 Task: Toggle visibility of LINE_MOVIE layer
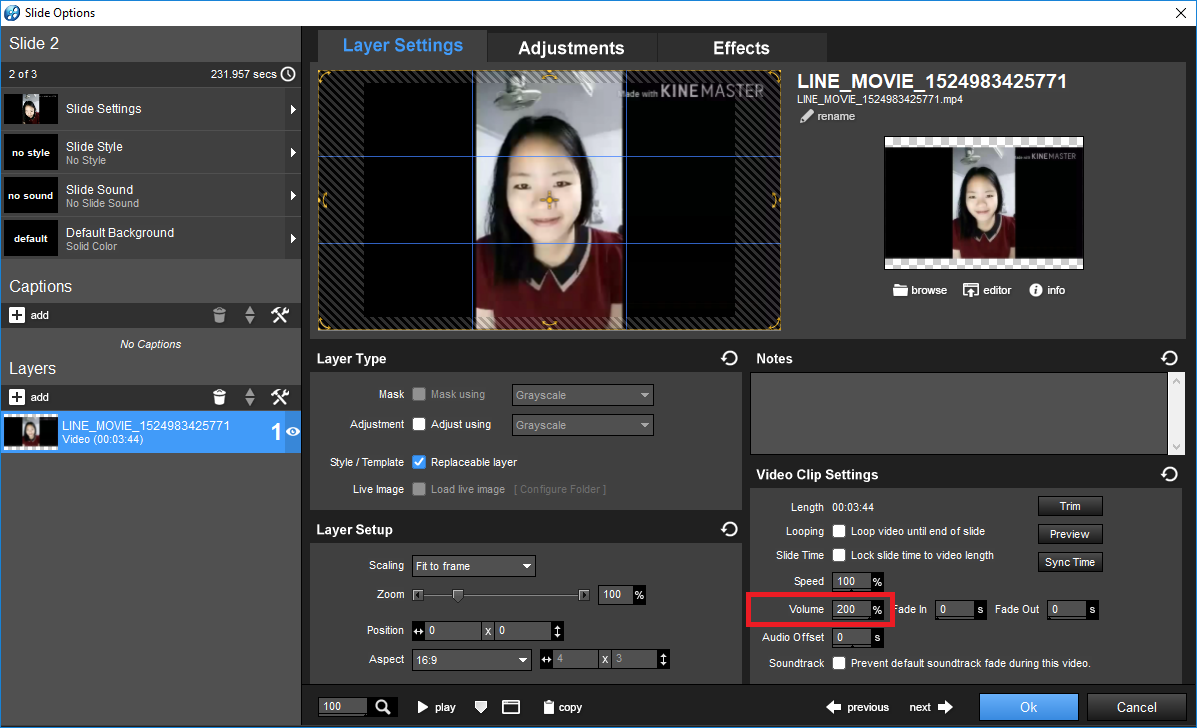coord(293,432)
